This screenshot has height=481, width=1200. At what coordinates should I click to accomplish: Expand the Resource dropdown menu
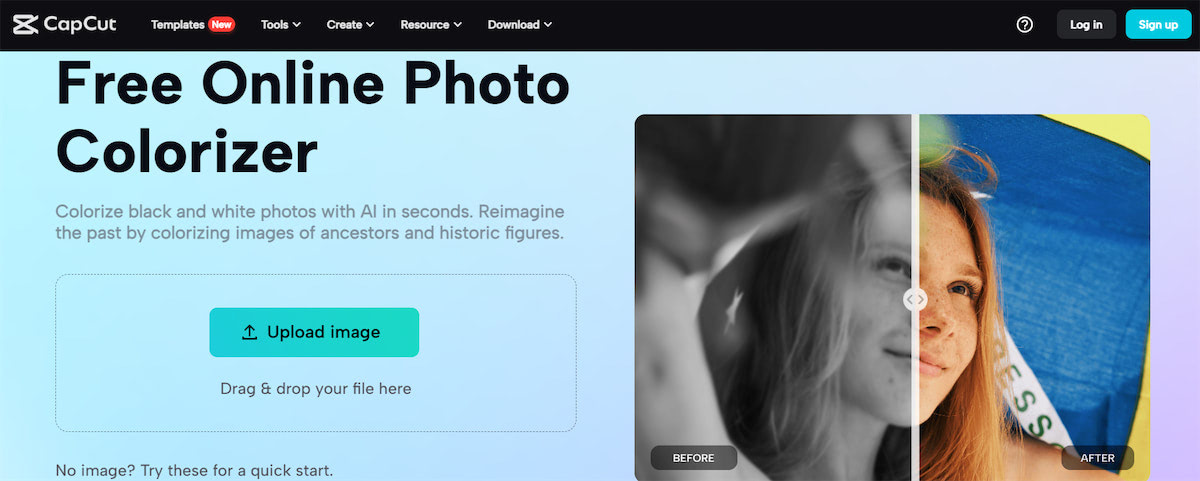coord(431,25)
